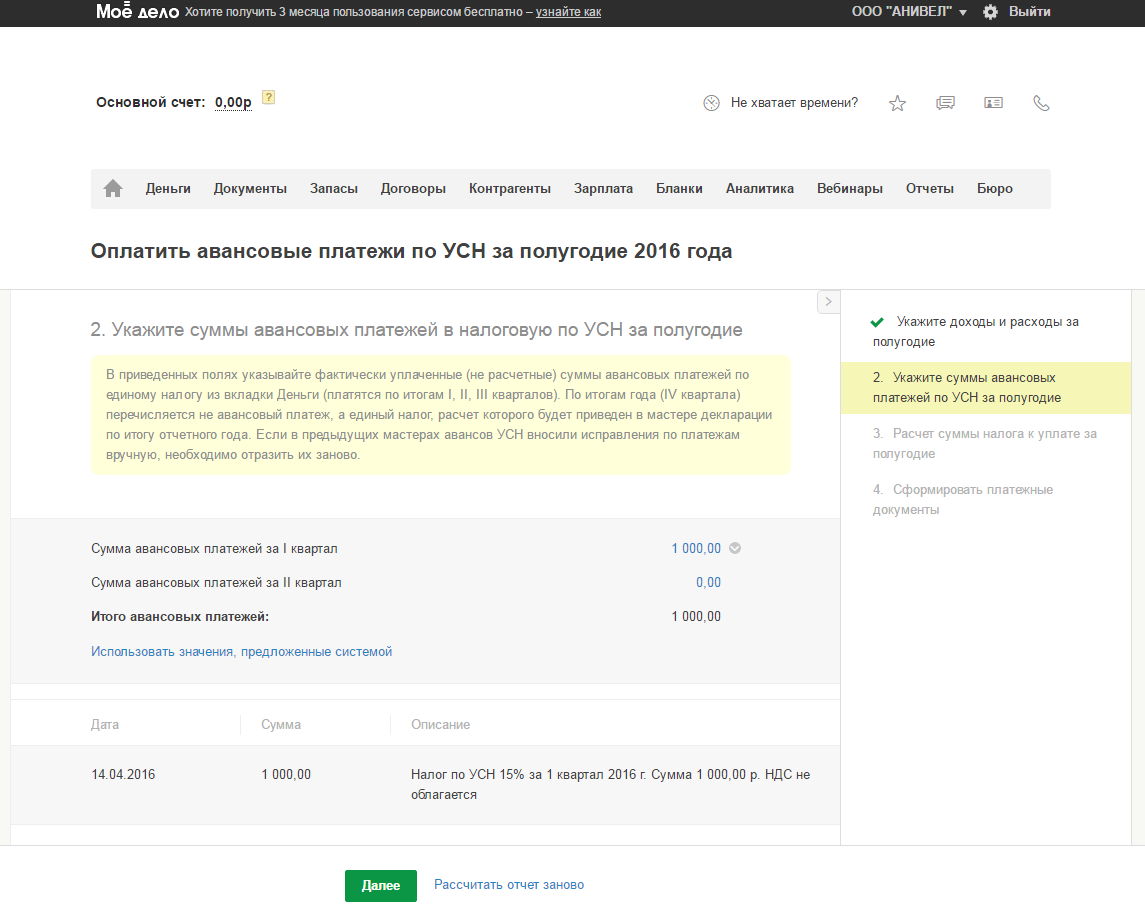Open the Деньги menu
The height and width of the screenshot is (918, 1145).
coord(168,188)
